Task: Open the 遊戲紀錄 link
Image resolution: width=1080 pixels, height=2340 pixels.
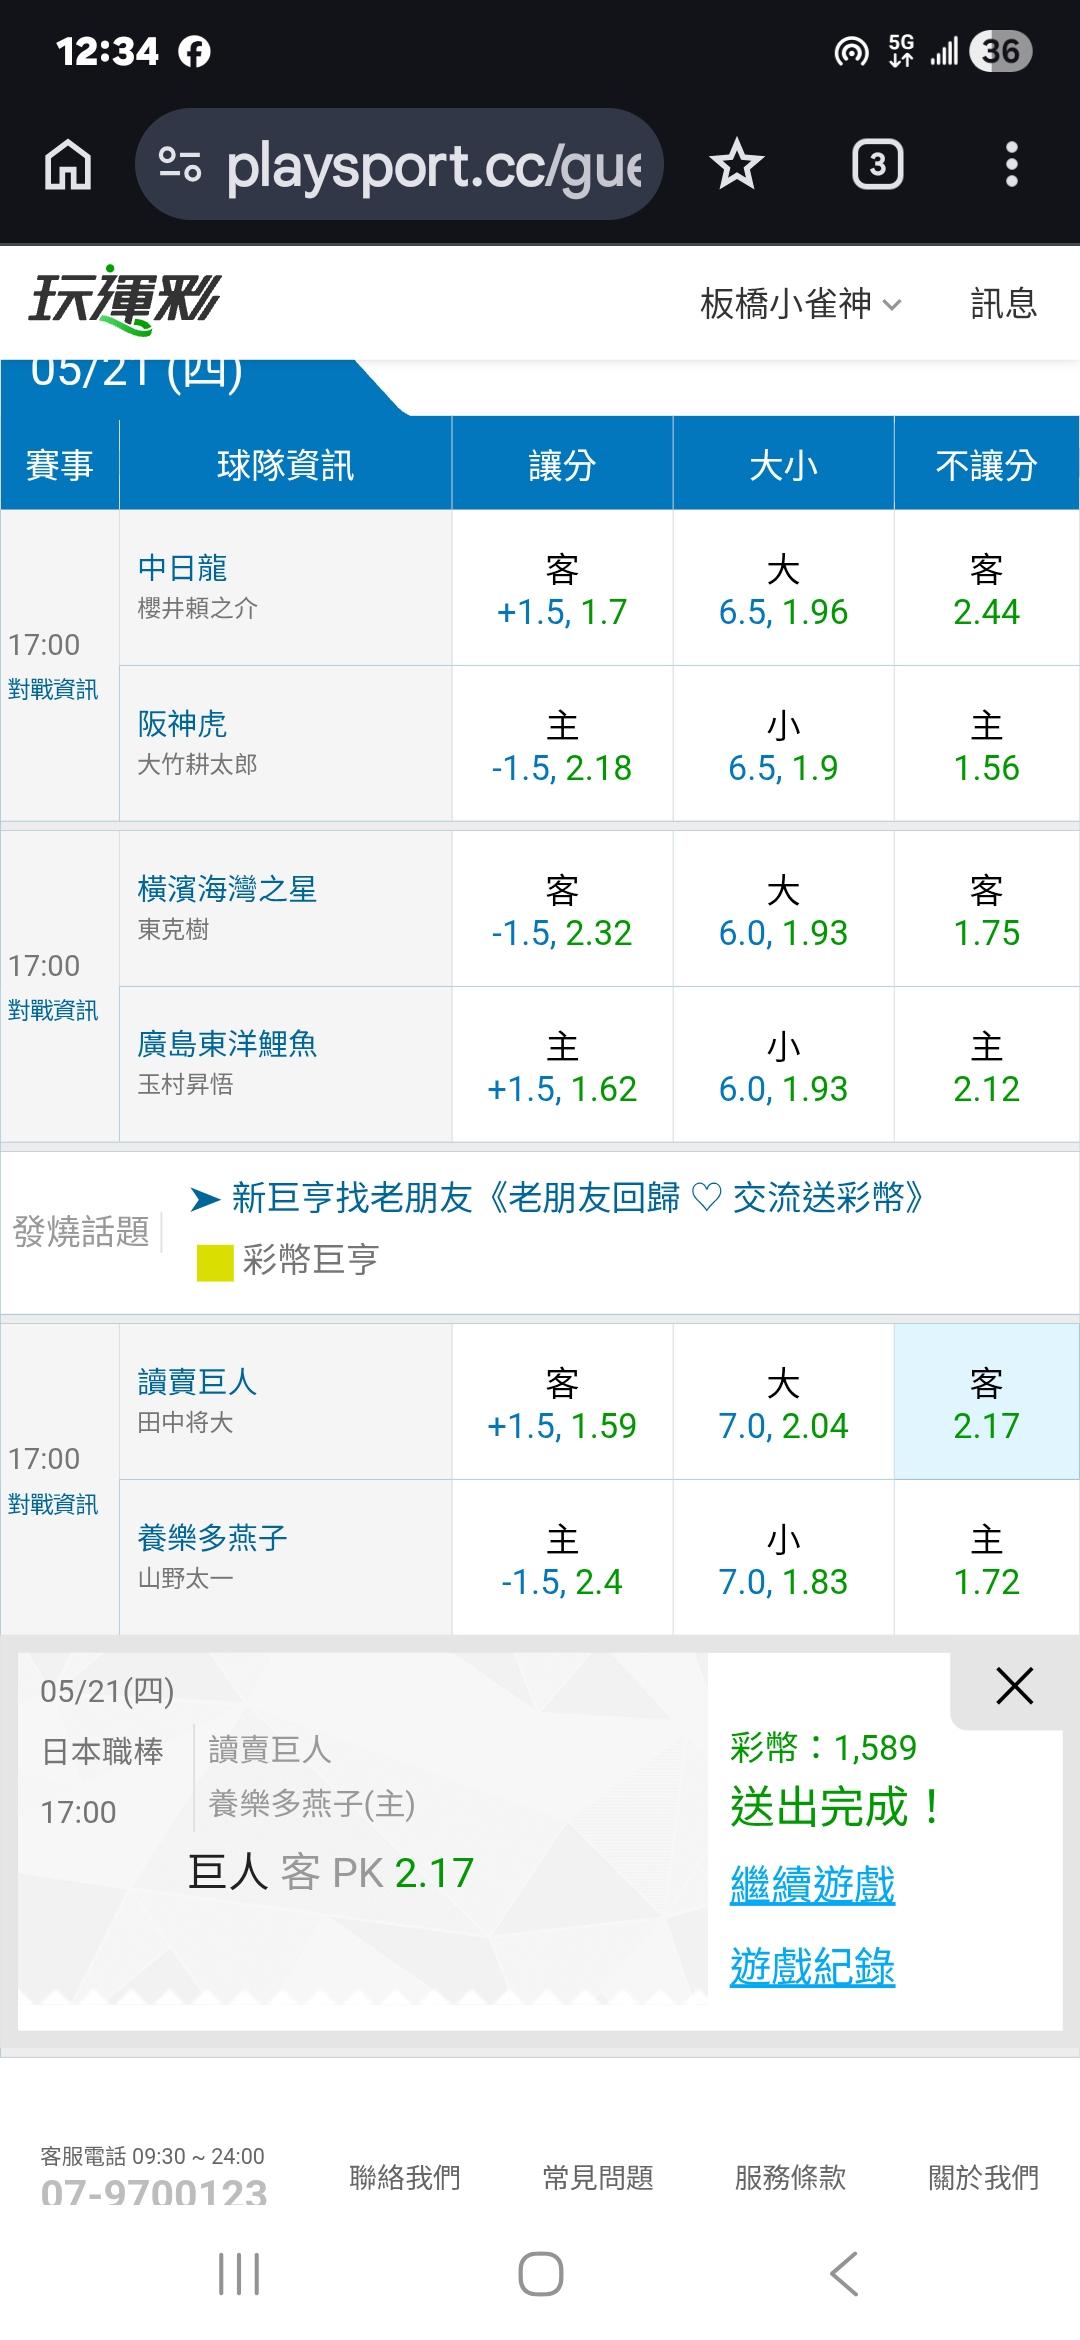Action: click(812, 1967)
